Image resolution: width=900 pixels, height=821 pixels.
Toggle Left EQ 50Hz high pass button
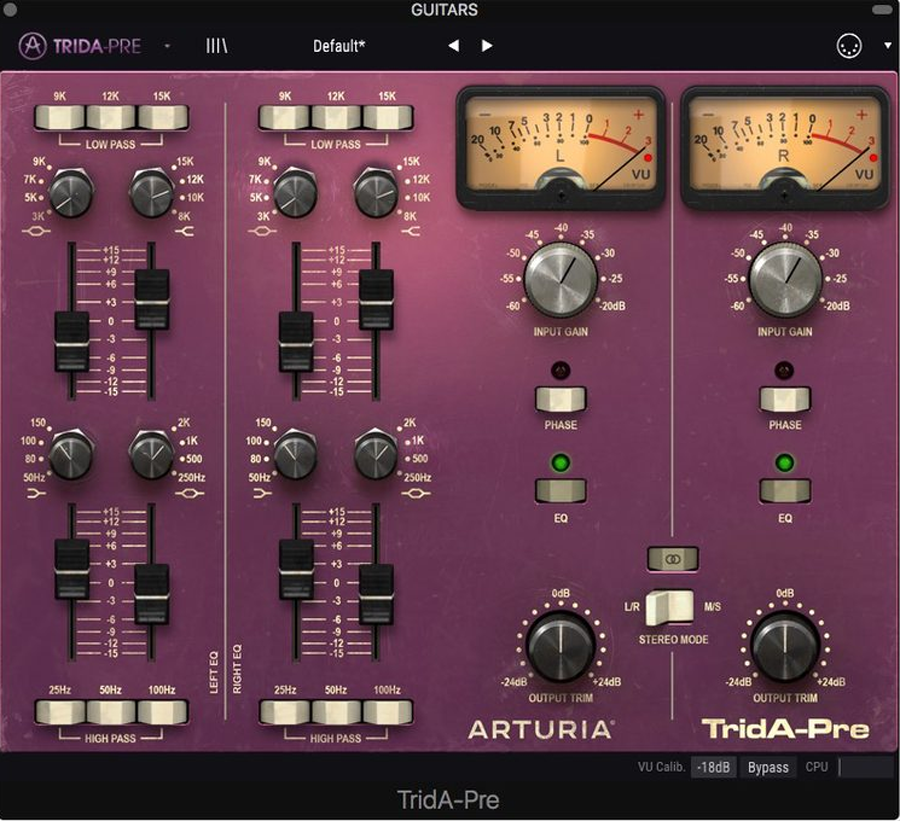(111, 712)
